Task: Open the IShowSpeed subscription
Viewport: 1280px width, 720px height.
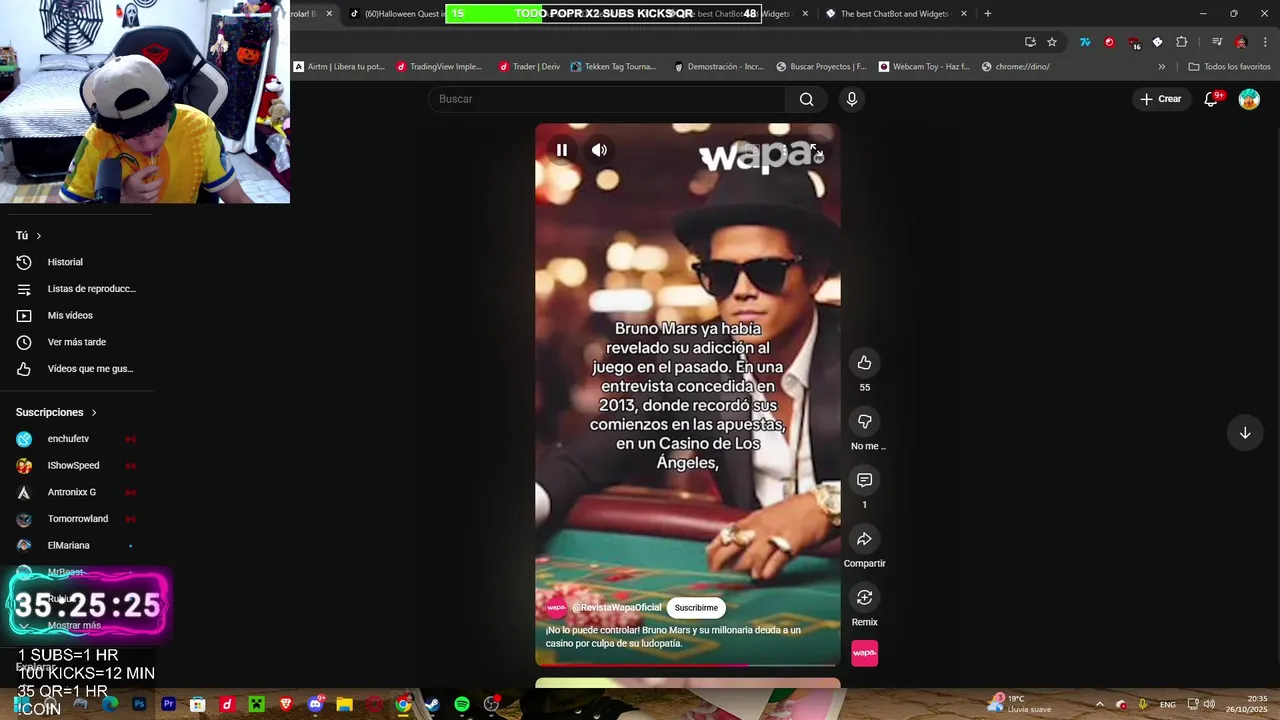Action: 76,466
